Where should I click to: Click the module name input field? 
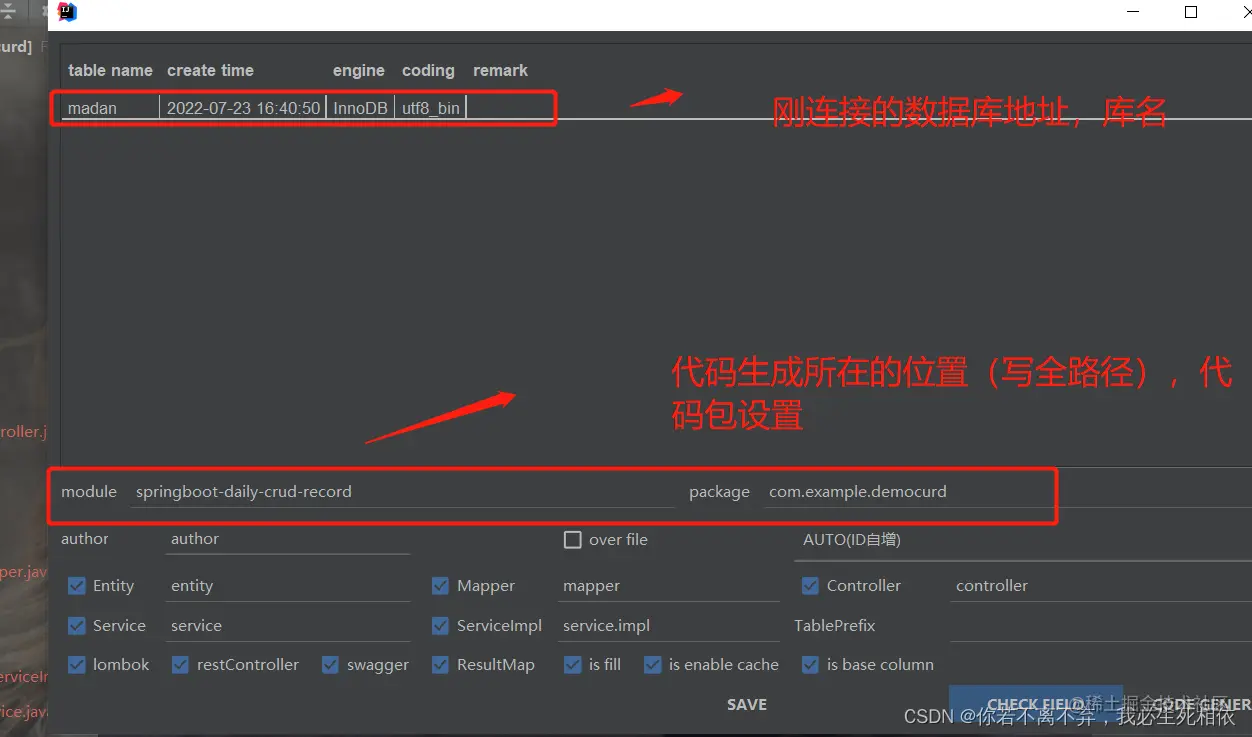[400, 491]
